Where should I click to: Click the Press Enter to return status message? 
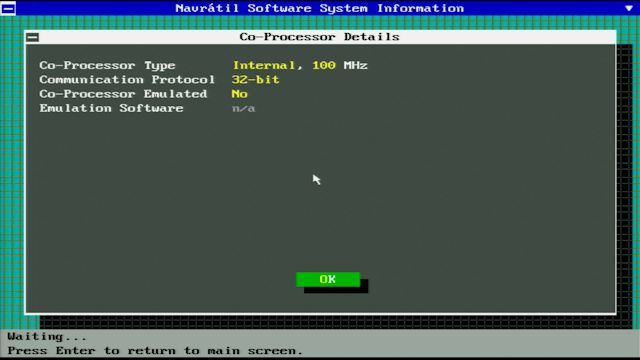point(155,351)
